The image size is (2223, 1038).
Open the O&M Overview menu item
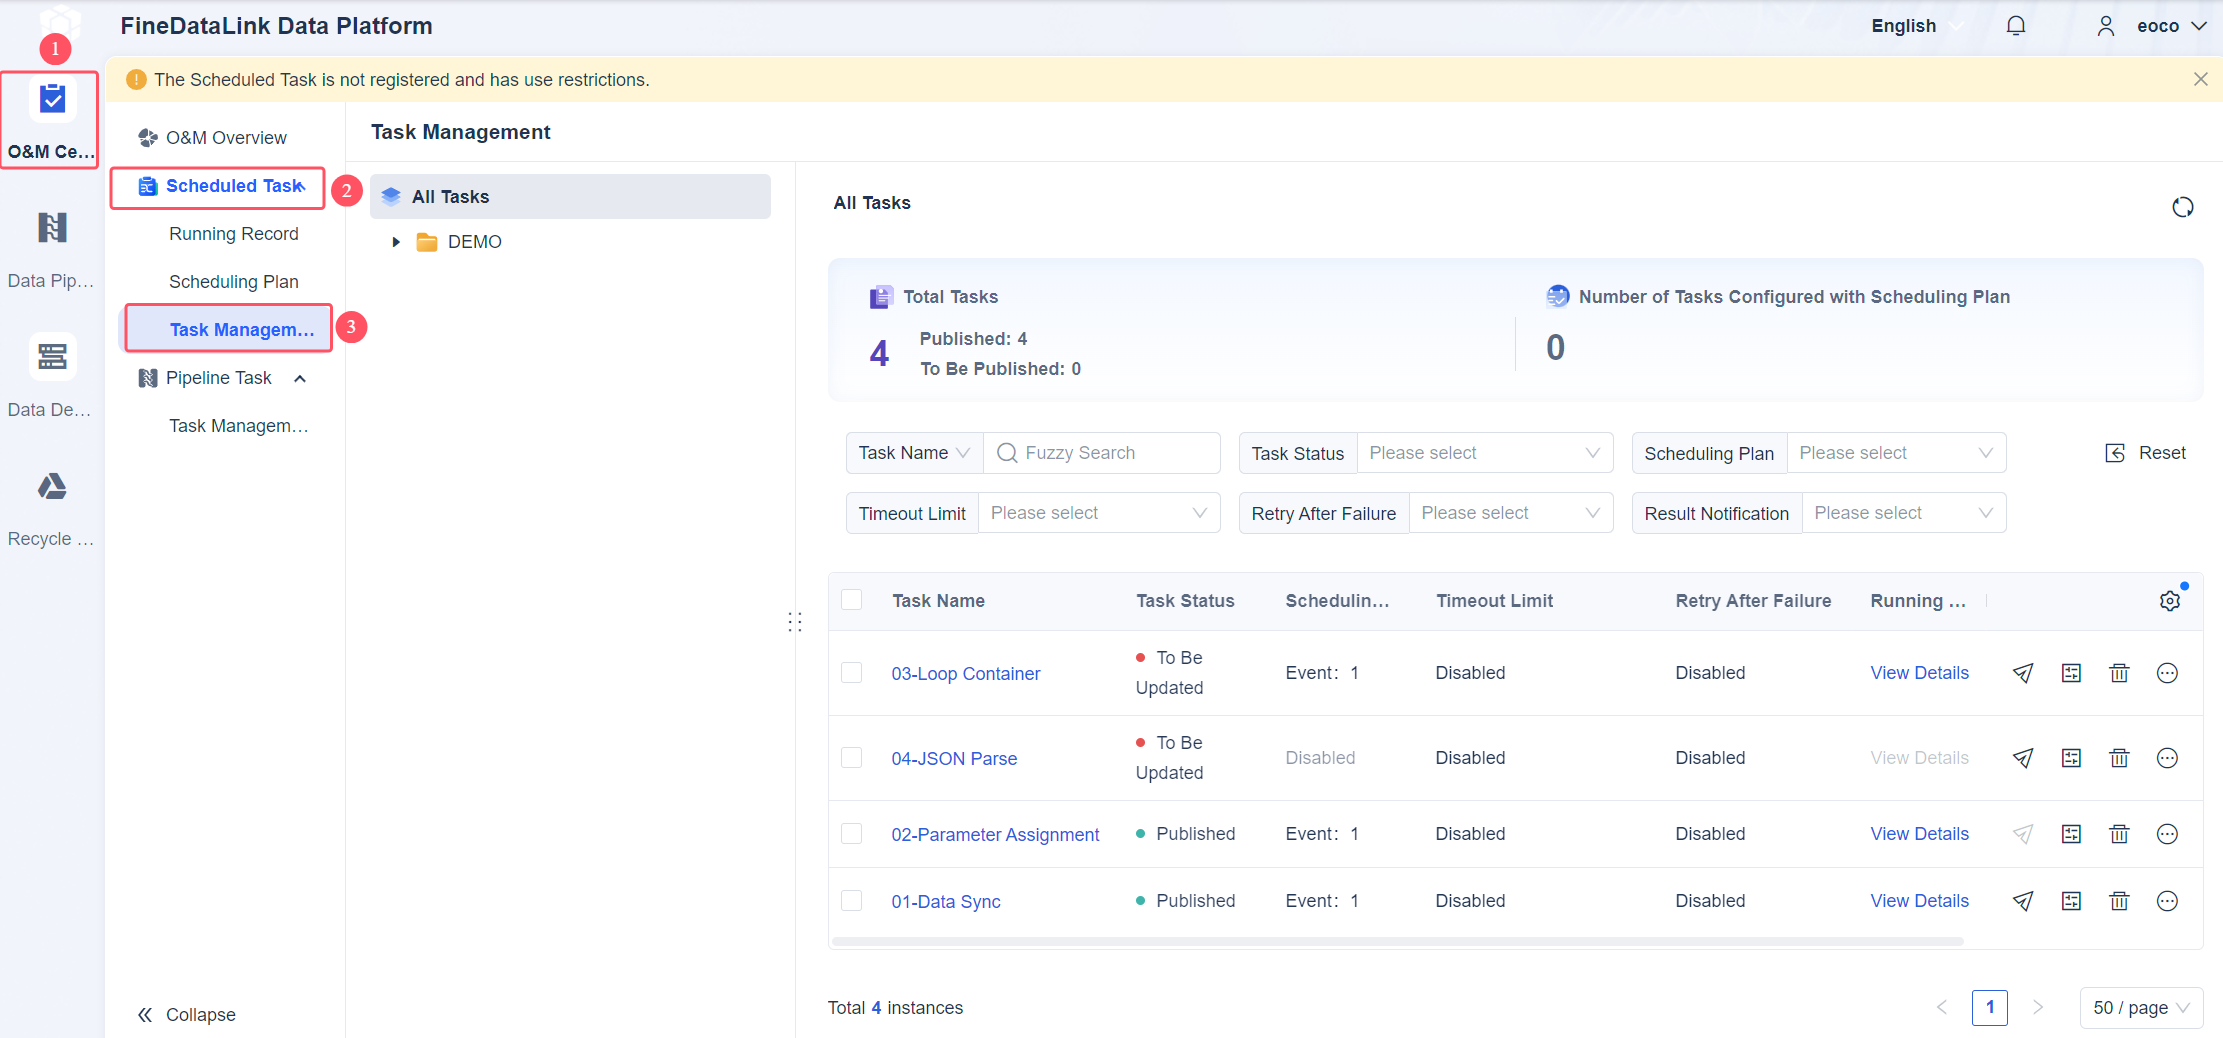[226, 138]
